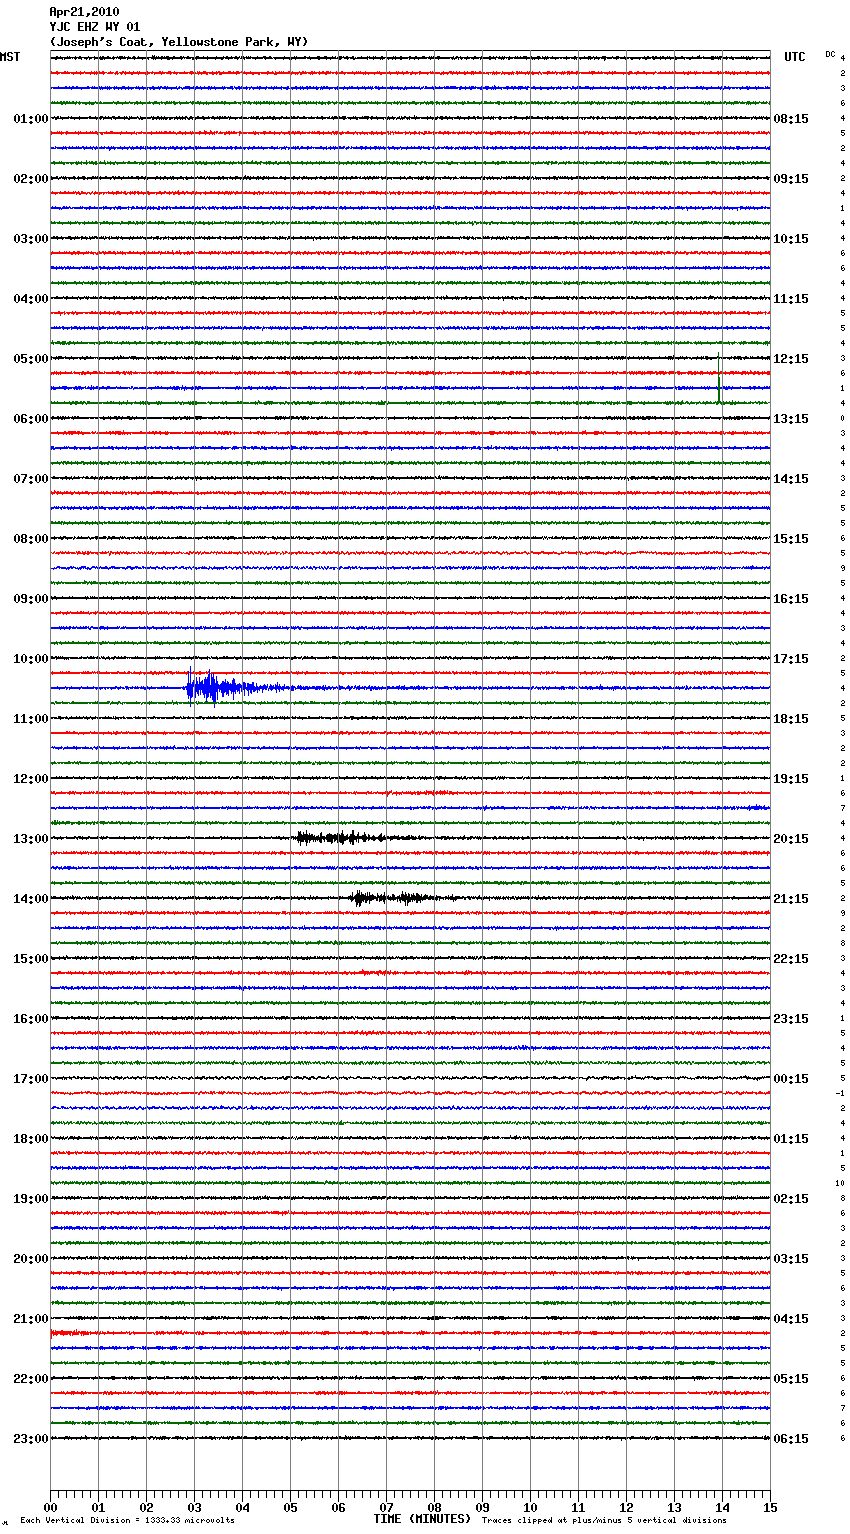Image resolution: width=850 pixels, height=1534 pixels.
Task: Click the 15:15 UTC time label
Action: (x=791, y=539)
